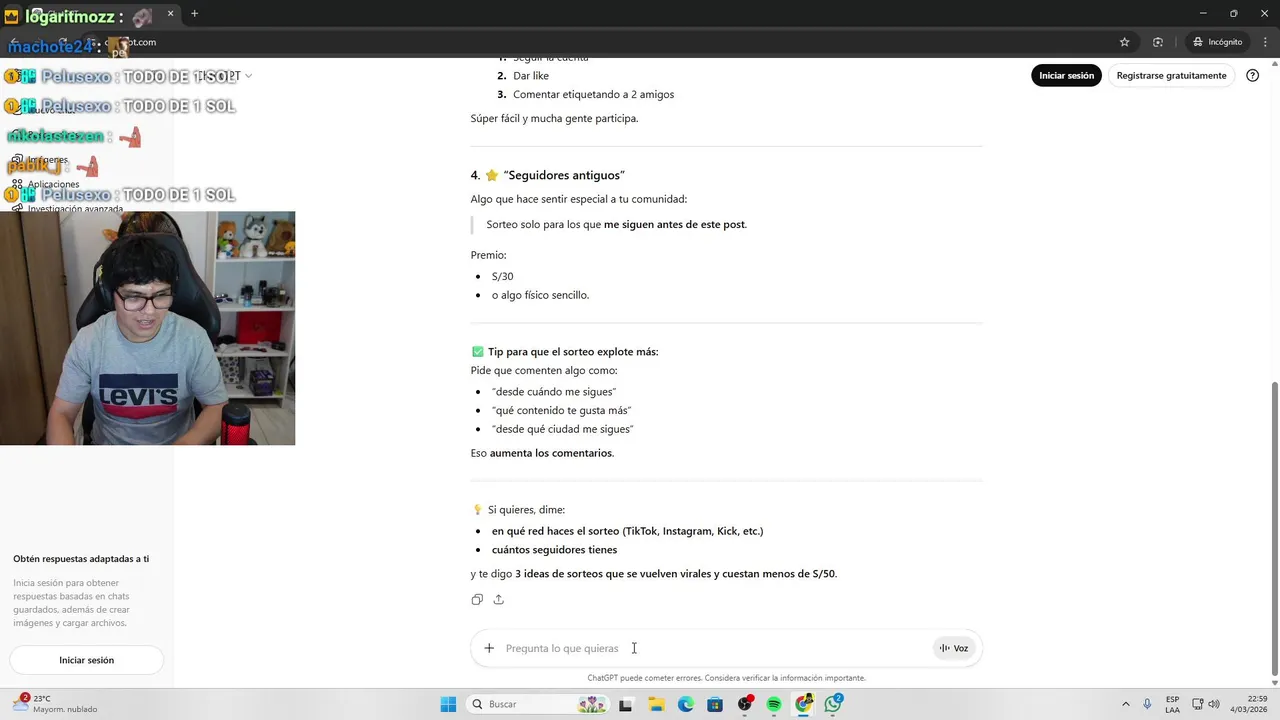The width and height of the screenshot is (1280, 720).
Task: Show hidden tray icons with the chevron
Action: tap(1125, 704)
